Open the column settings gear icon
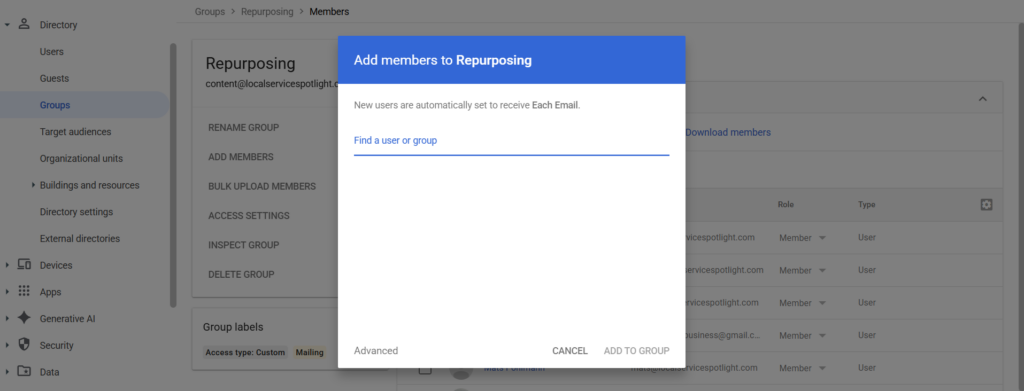Screen dimensions: 1024x391 coord(986,205)
